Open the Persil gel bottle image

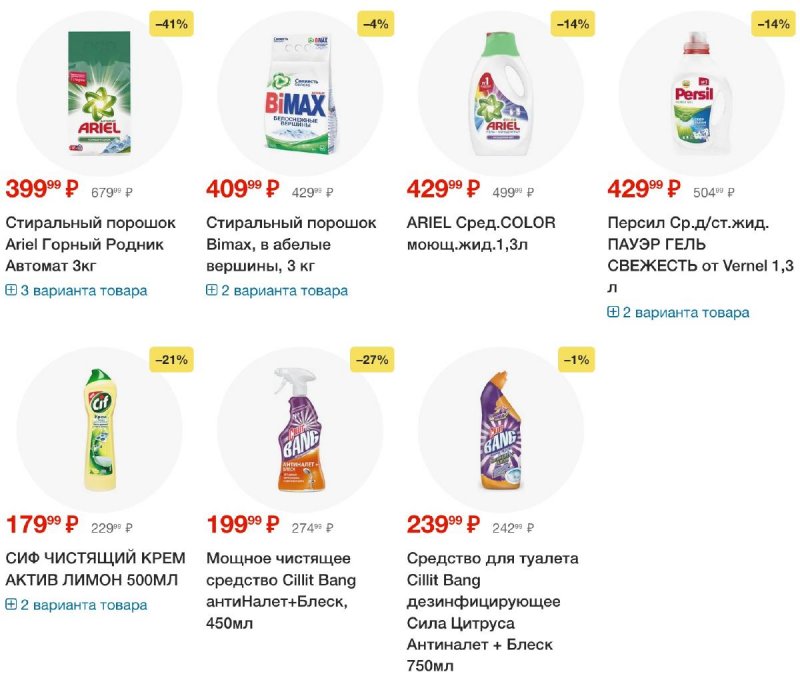click(701, 93)
